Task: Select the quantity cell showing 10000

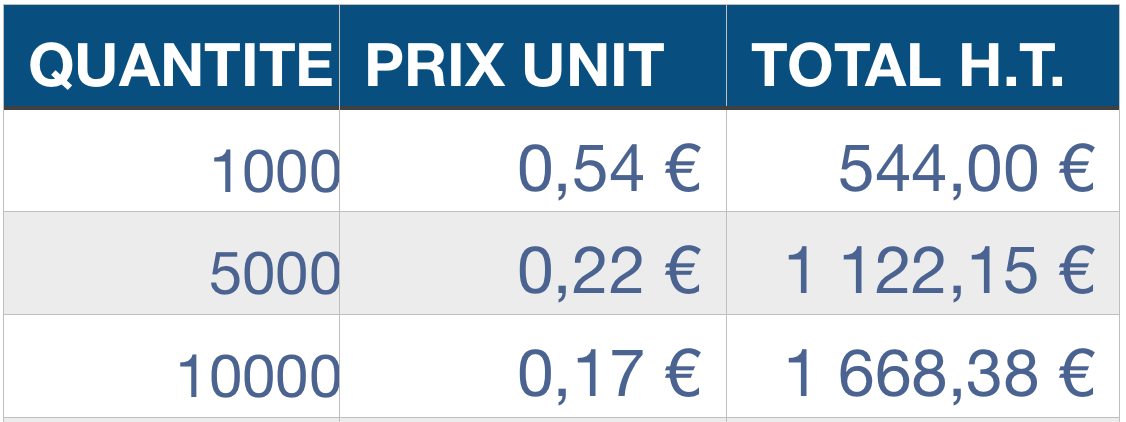Action: point(259,377)
